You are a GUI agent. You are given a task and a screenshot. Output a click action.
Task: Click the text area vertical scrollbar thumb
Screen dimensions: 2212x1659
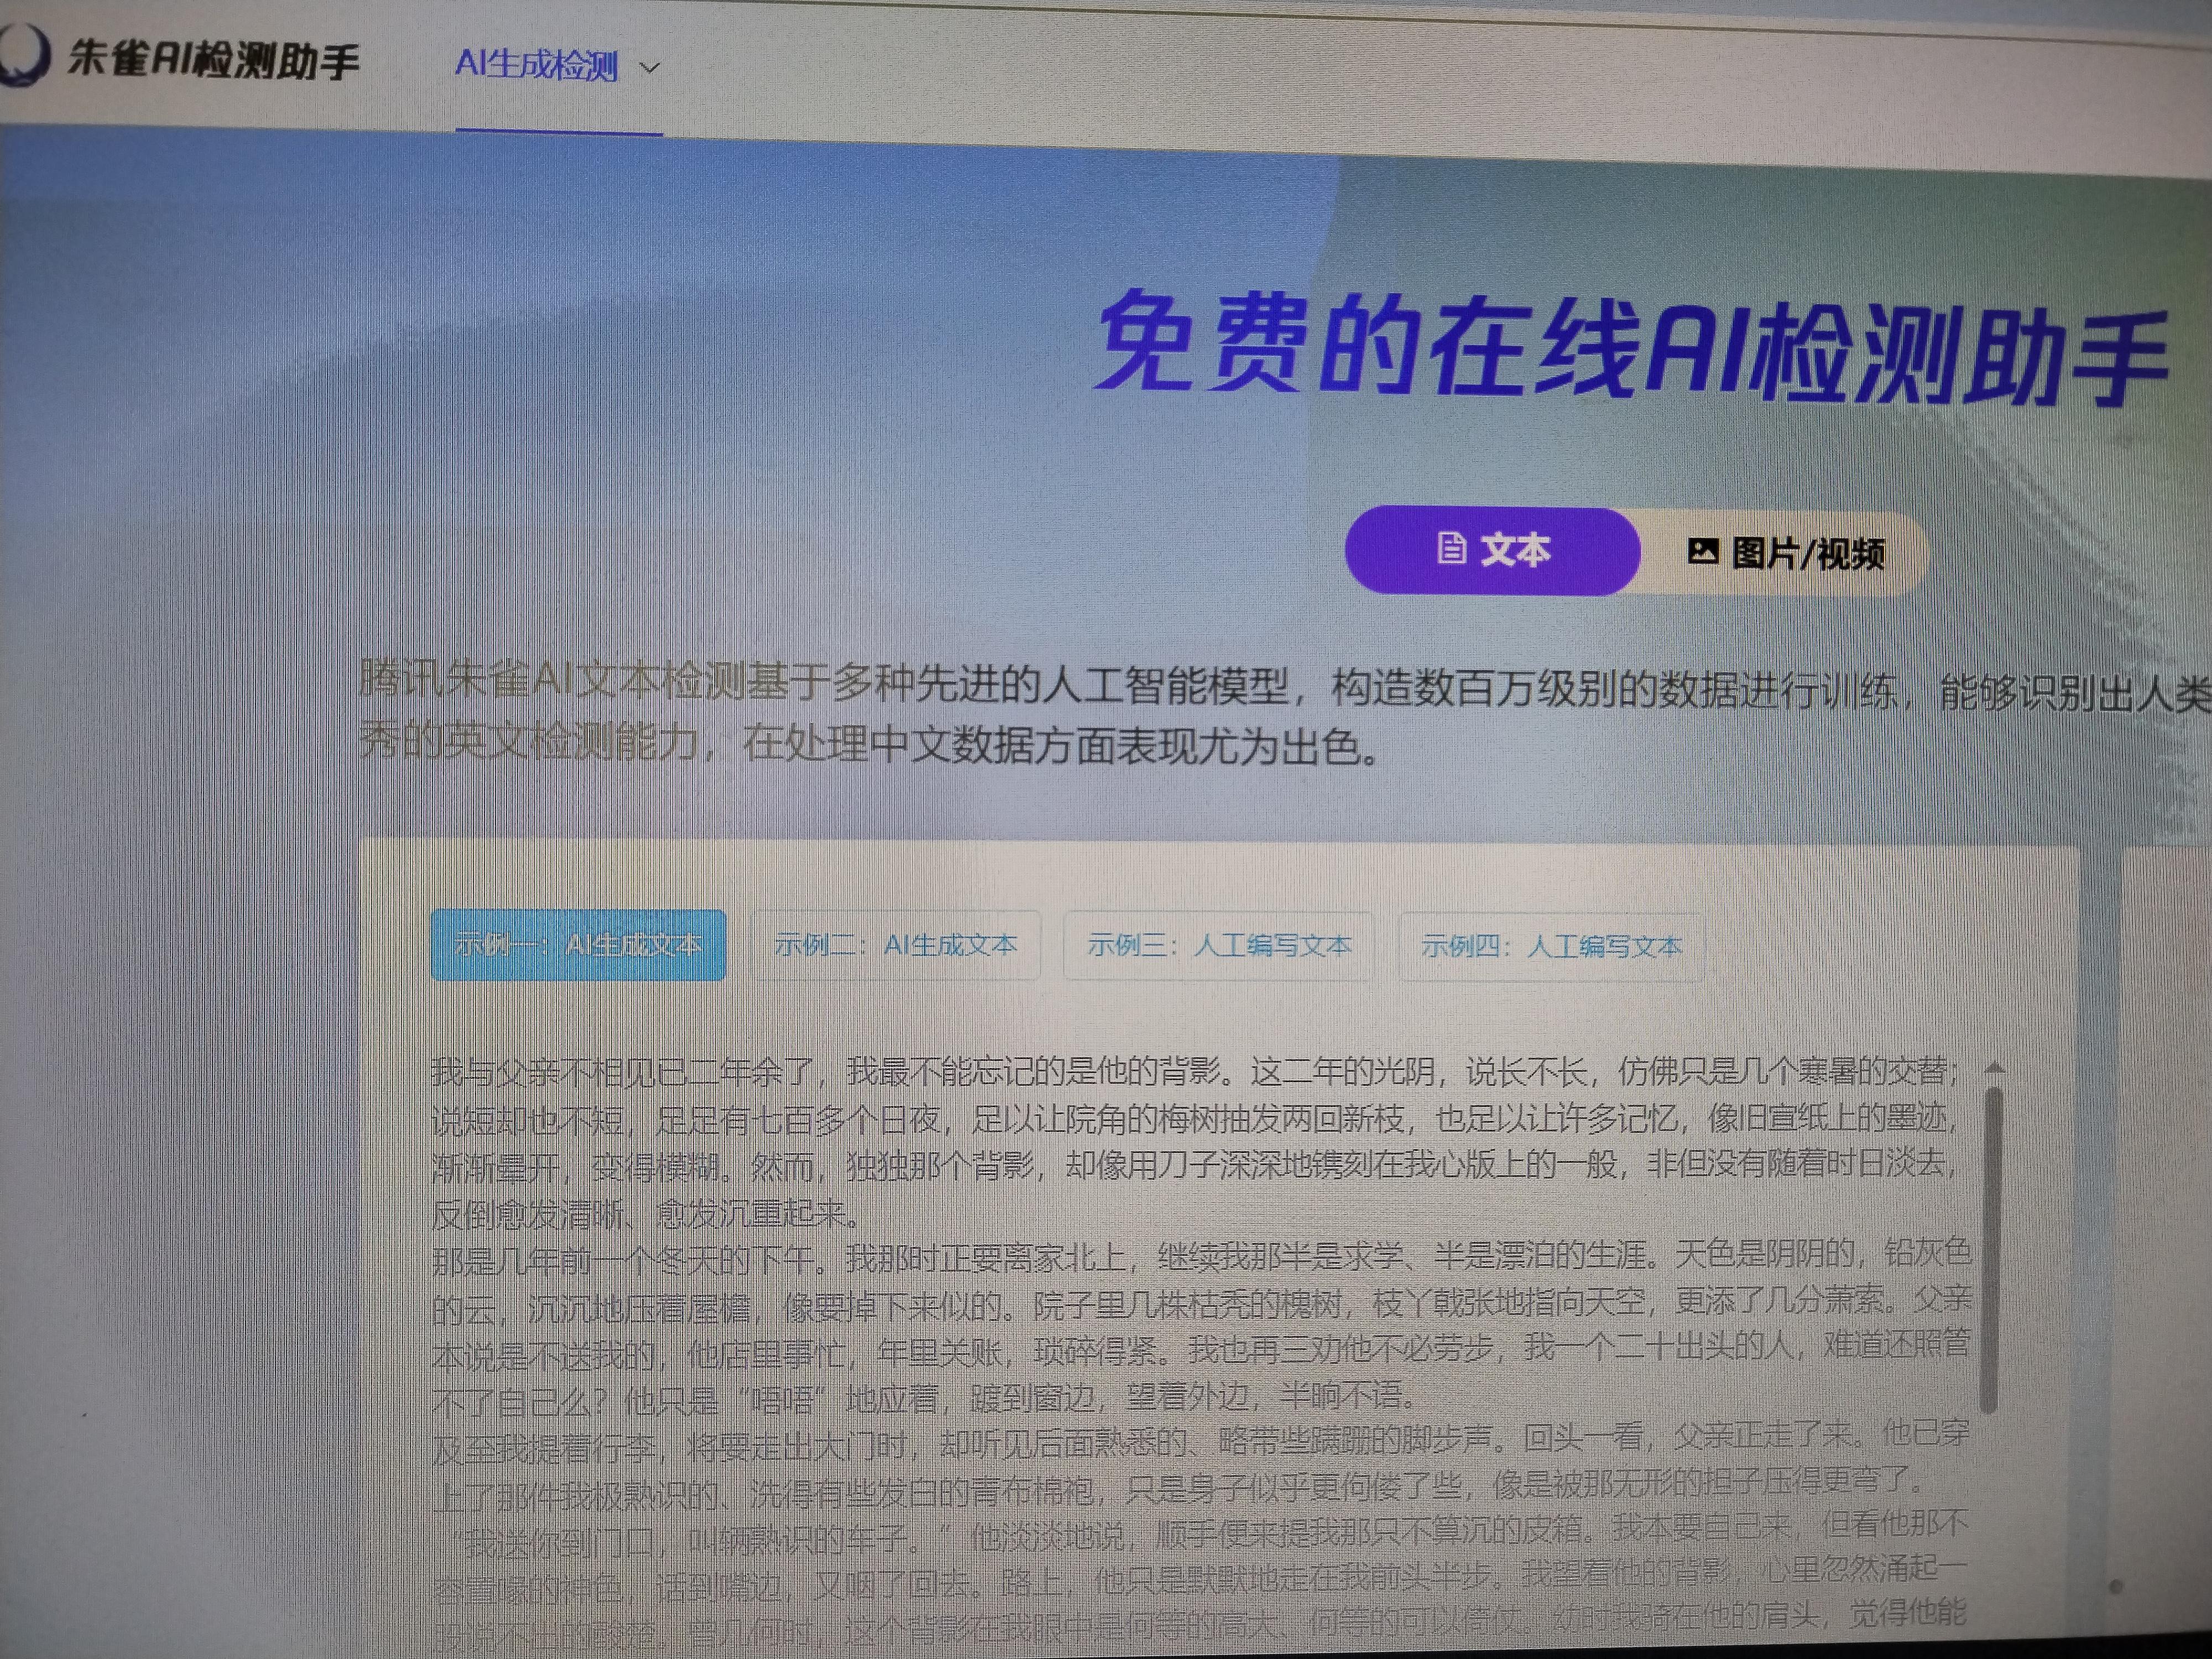point(1991,1250)
